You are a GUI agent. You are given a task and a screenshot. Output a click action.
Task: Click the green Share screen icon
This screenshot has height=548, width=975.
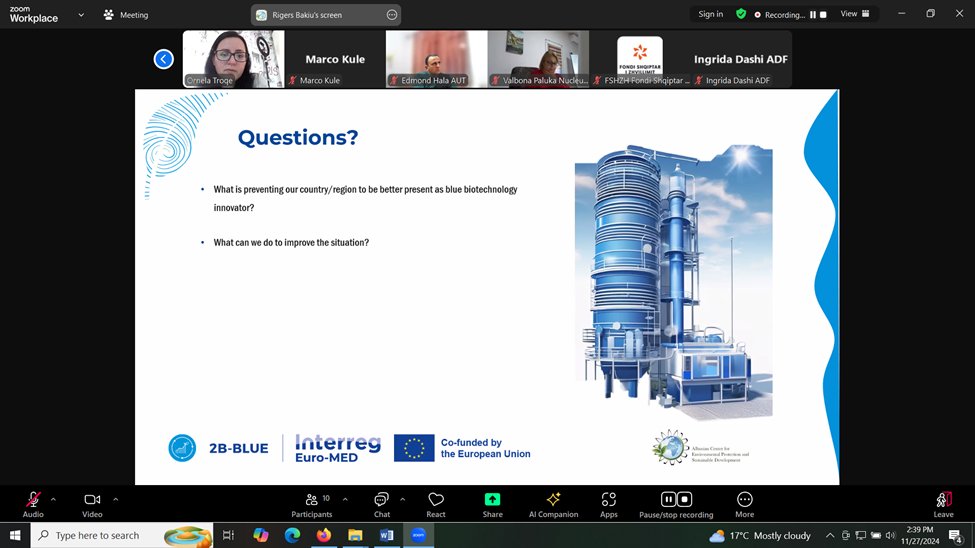[492, 500]
